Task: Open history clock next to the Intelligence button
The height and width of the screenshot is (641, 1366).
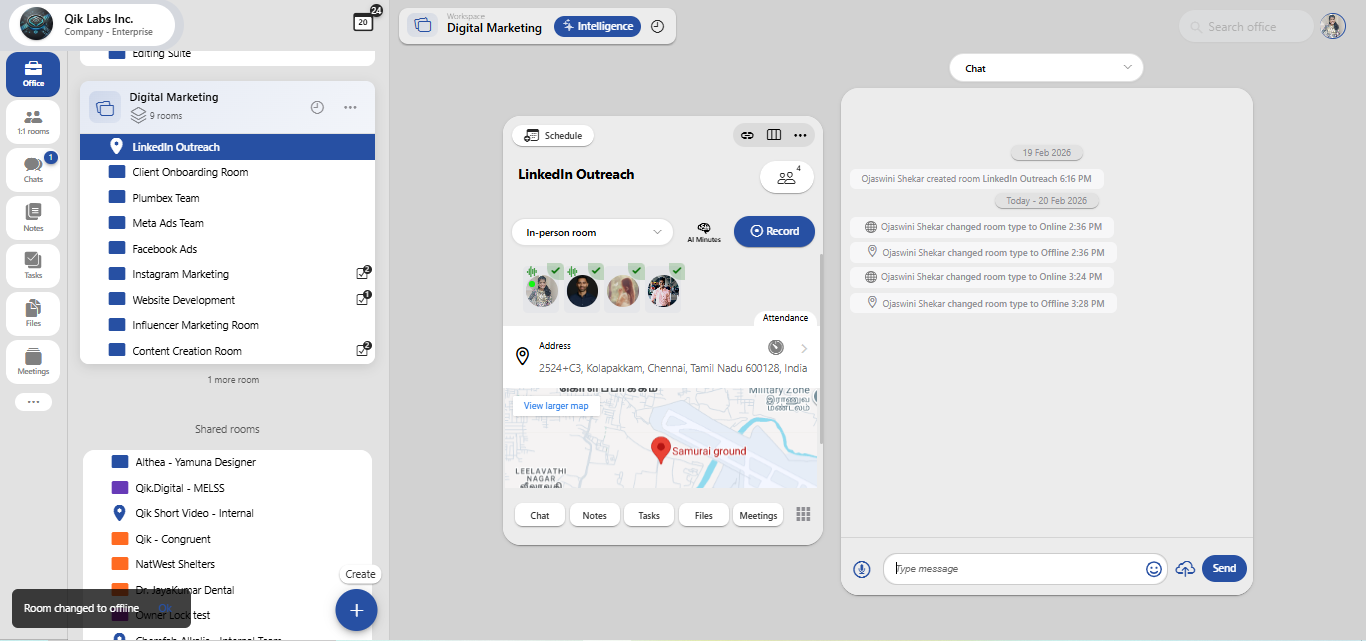Action: click(x=657, y=26)
